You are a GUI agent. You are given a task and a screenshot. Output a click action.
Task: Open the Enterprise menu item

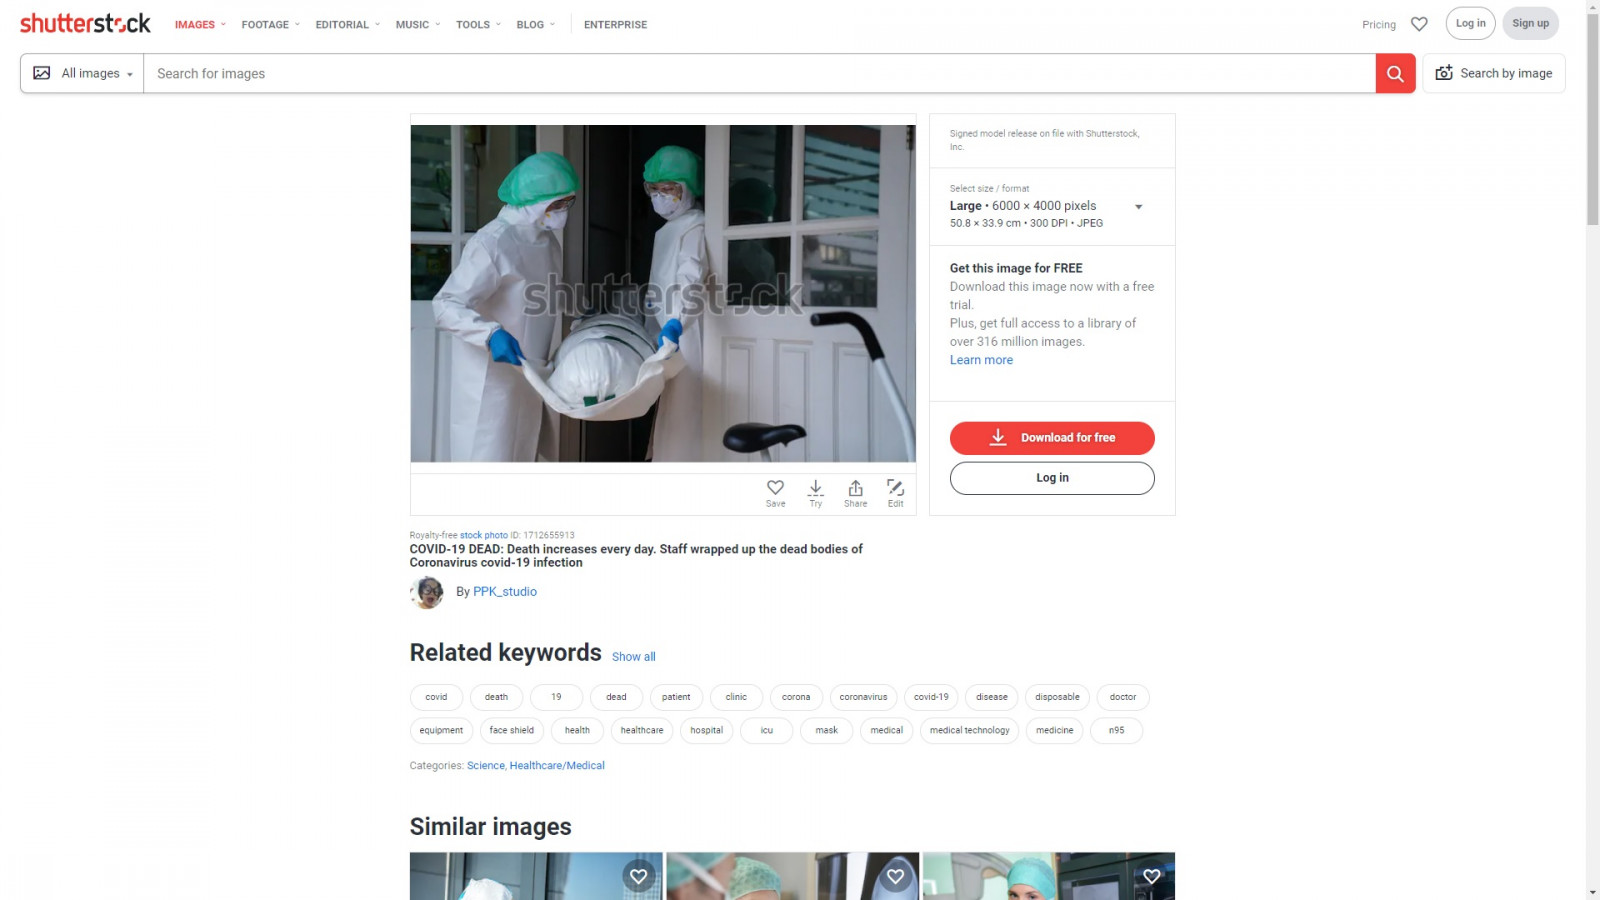click(615, 25)
